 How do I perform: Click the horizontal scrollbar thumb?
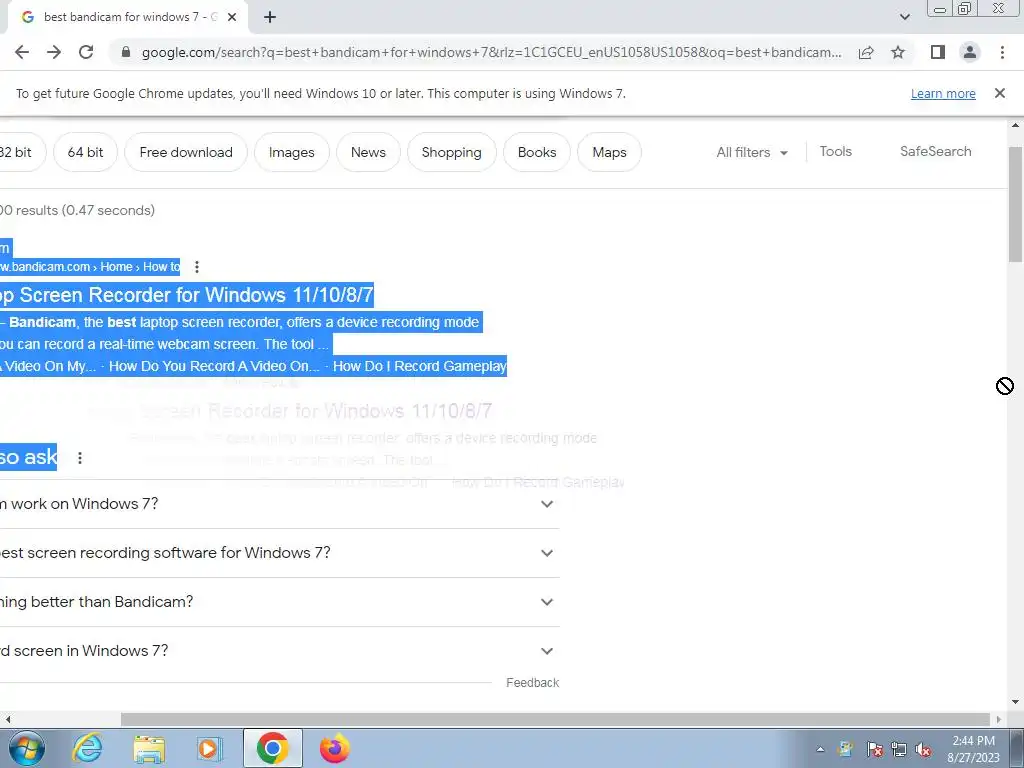(x=555, y=719)
